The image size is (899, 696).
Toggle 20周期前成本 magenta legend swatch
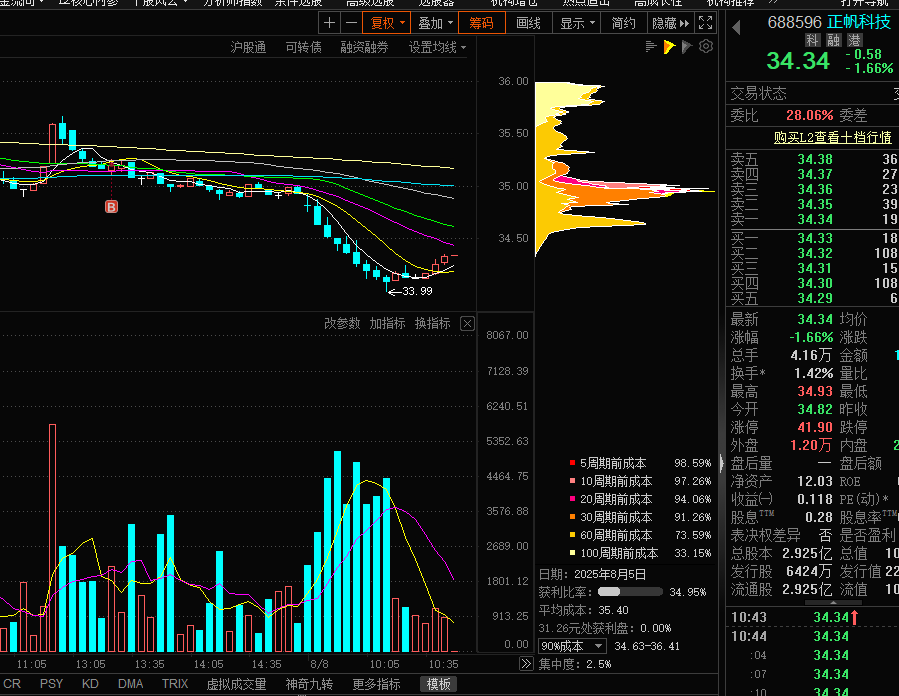click(572, 499)
